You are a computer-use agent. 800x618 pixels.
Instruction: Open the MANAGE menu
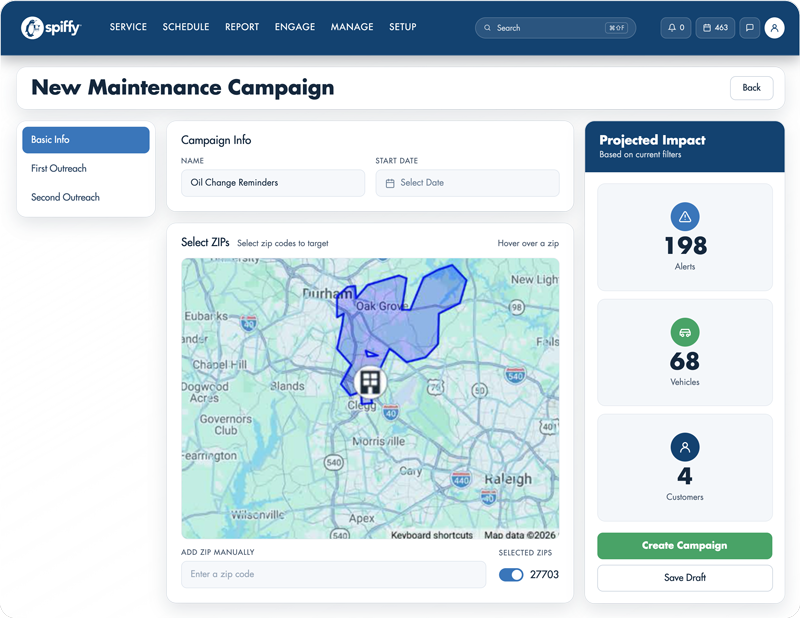[352, 27]
